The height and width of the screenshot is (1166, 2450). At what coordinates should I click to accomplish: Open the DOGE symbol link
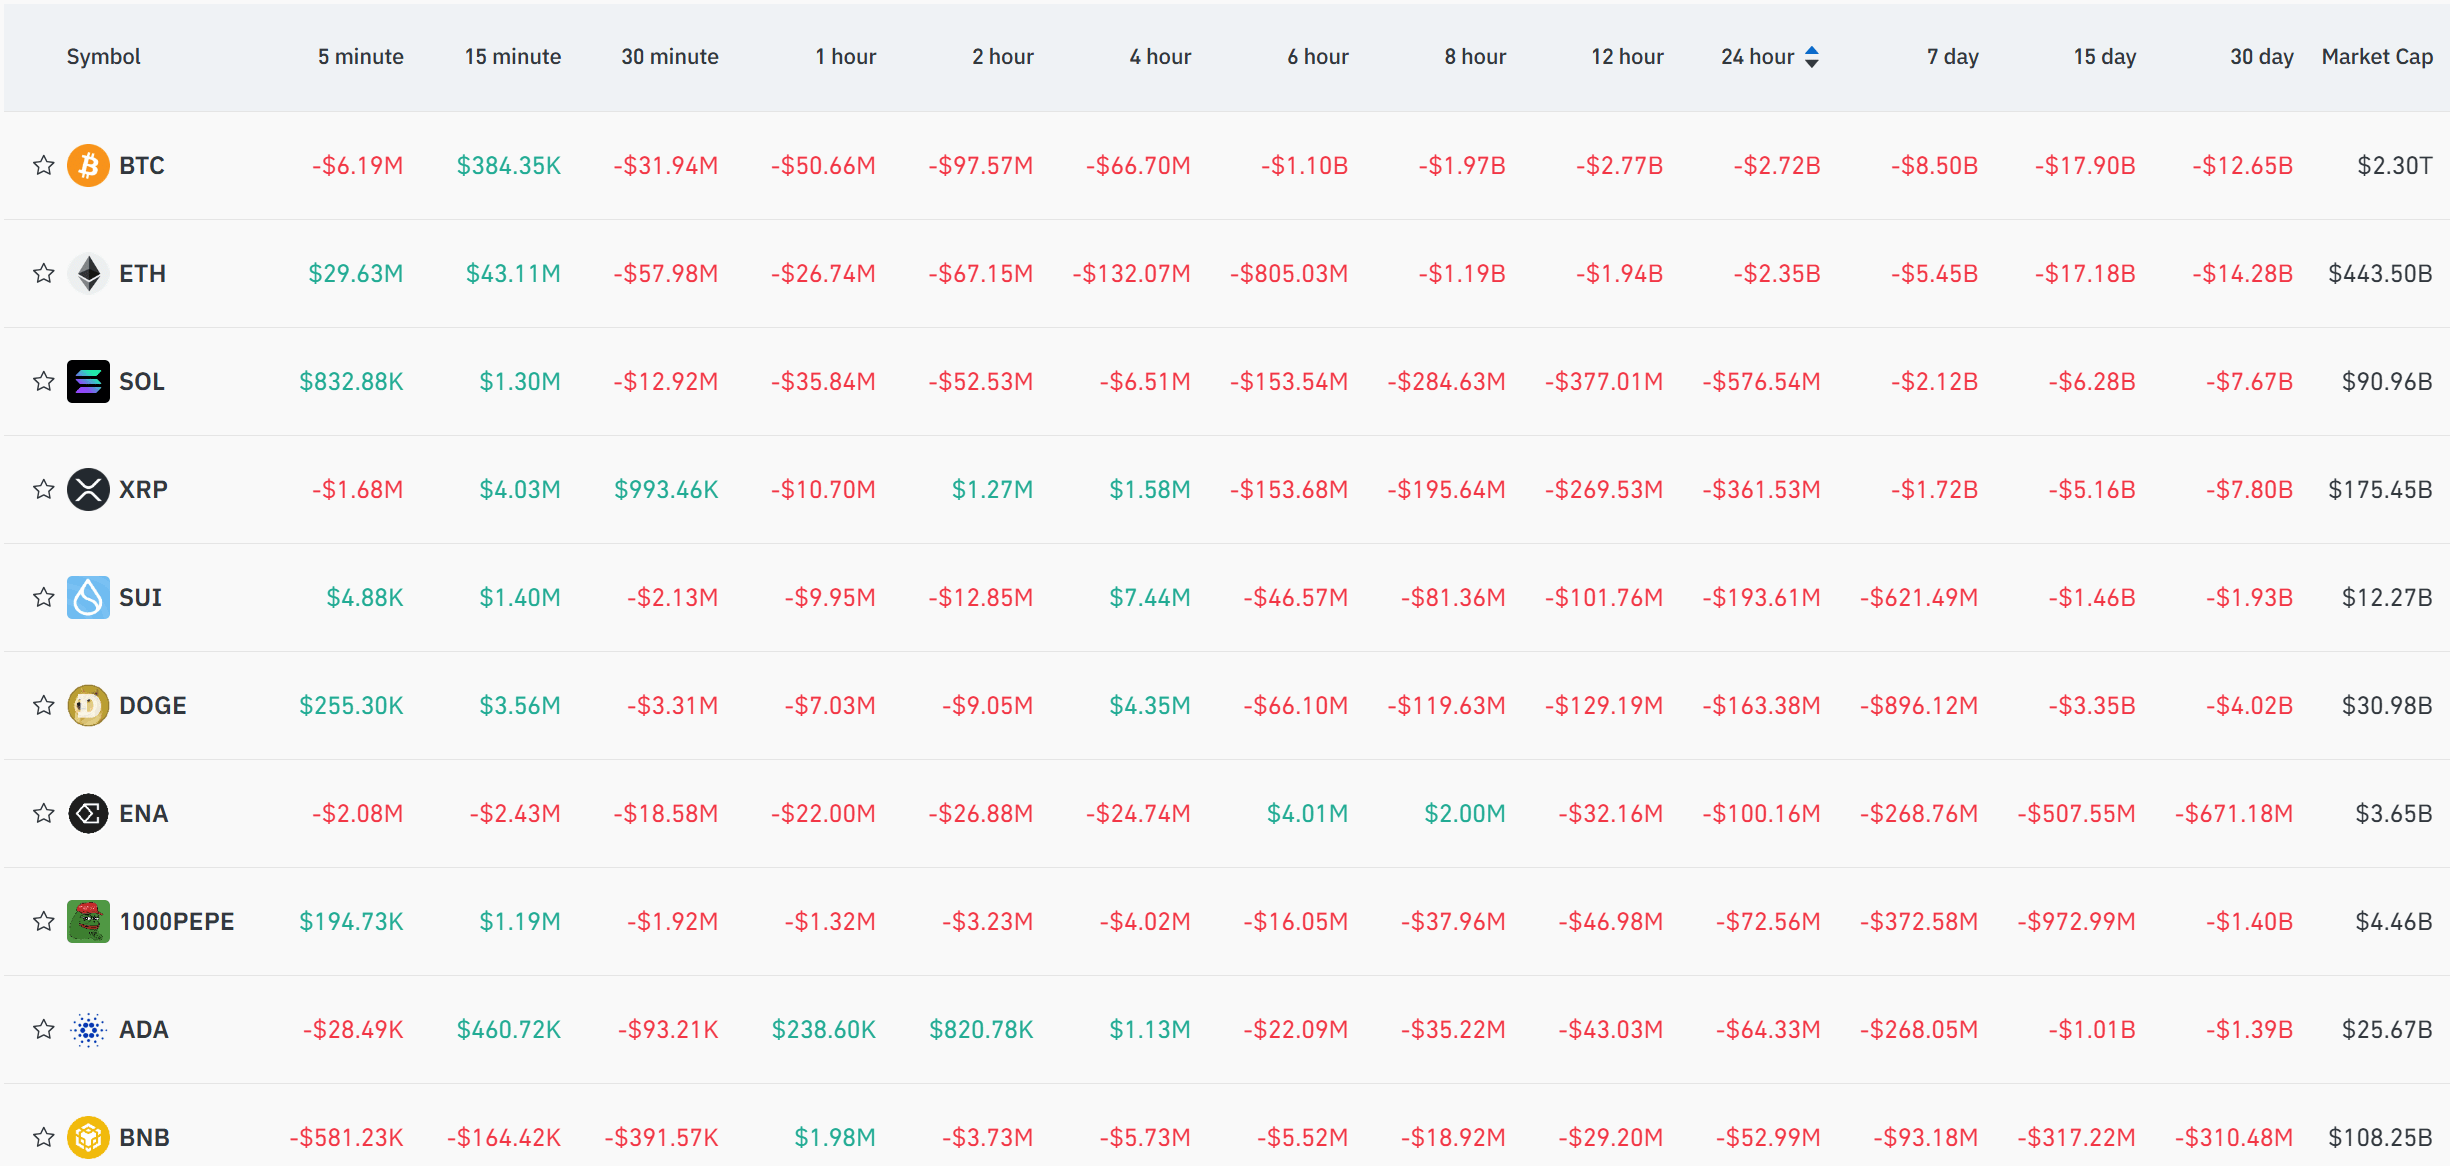[x=153, y=706]
